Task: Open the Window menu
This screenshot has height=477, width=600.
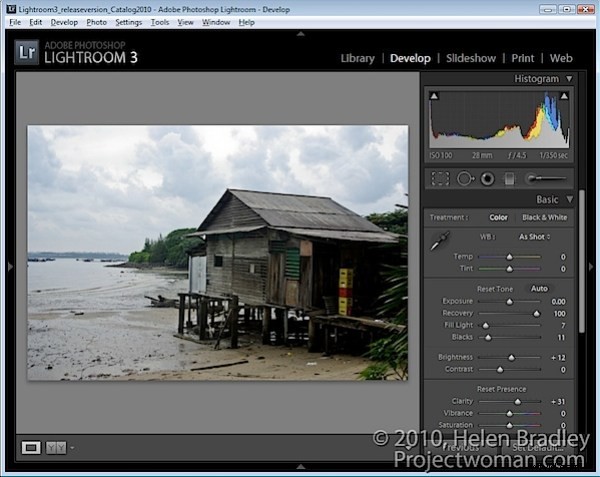Action: click(x=216, y=22)
